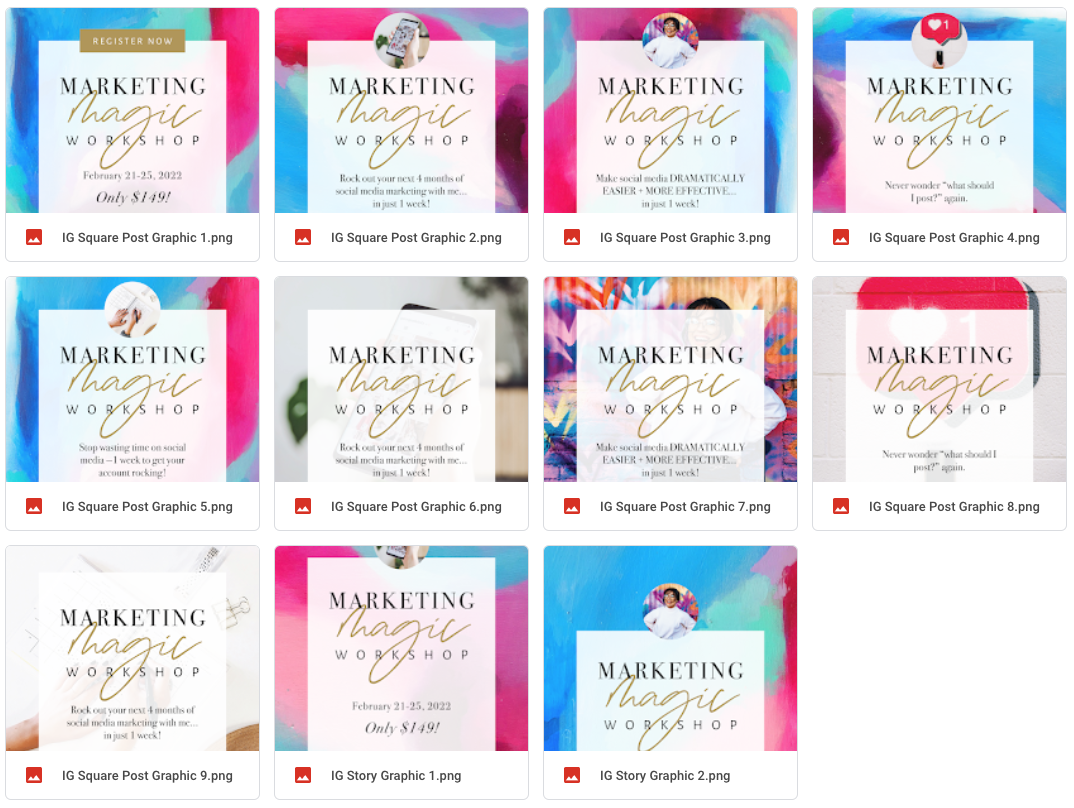Click image icon beside IG Square Post Graphic 6.png
This screenshot has width=1074, height=808.
click(x=303, y=506)
